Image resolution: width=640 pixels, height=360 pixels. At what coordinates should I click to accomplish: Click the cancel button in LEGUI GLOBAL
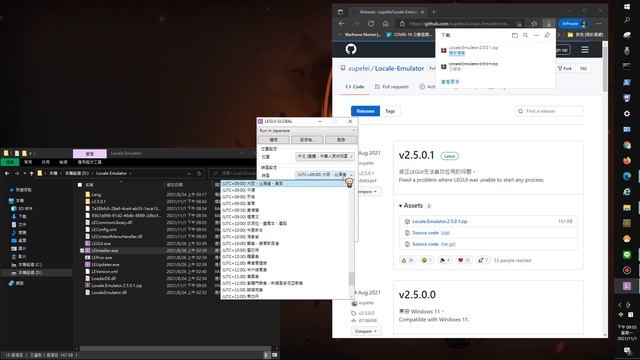coord(341,140)
